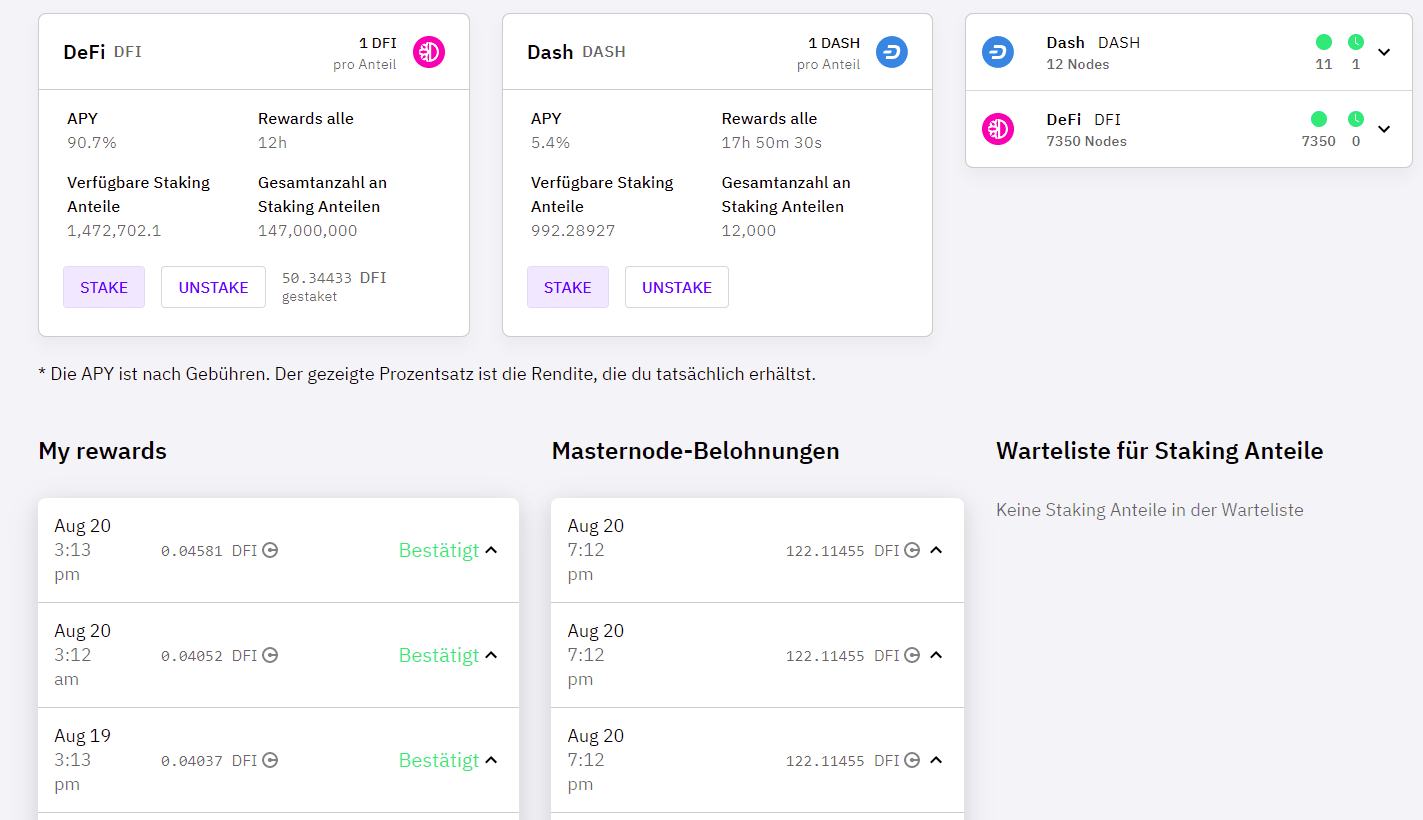Click the 7350 Nodes label under DeFi
This screenshot has height=820, width=1423.
coord(1086,142)
